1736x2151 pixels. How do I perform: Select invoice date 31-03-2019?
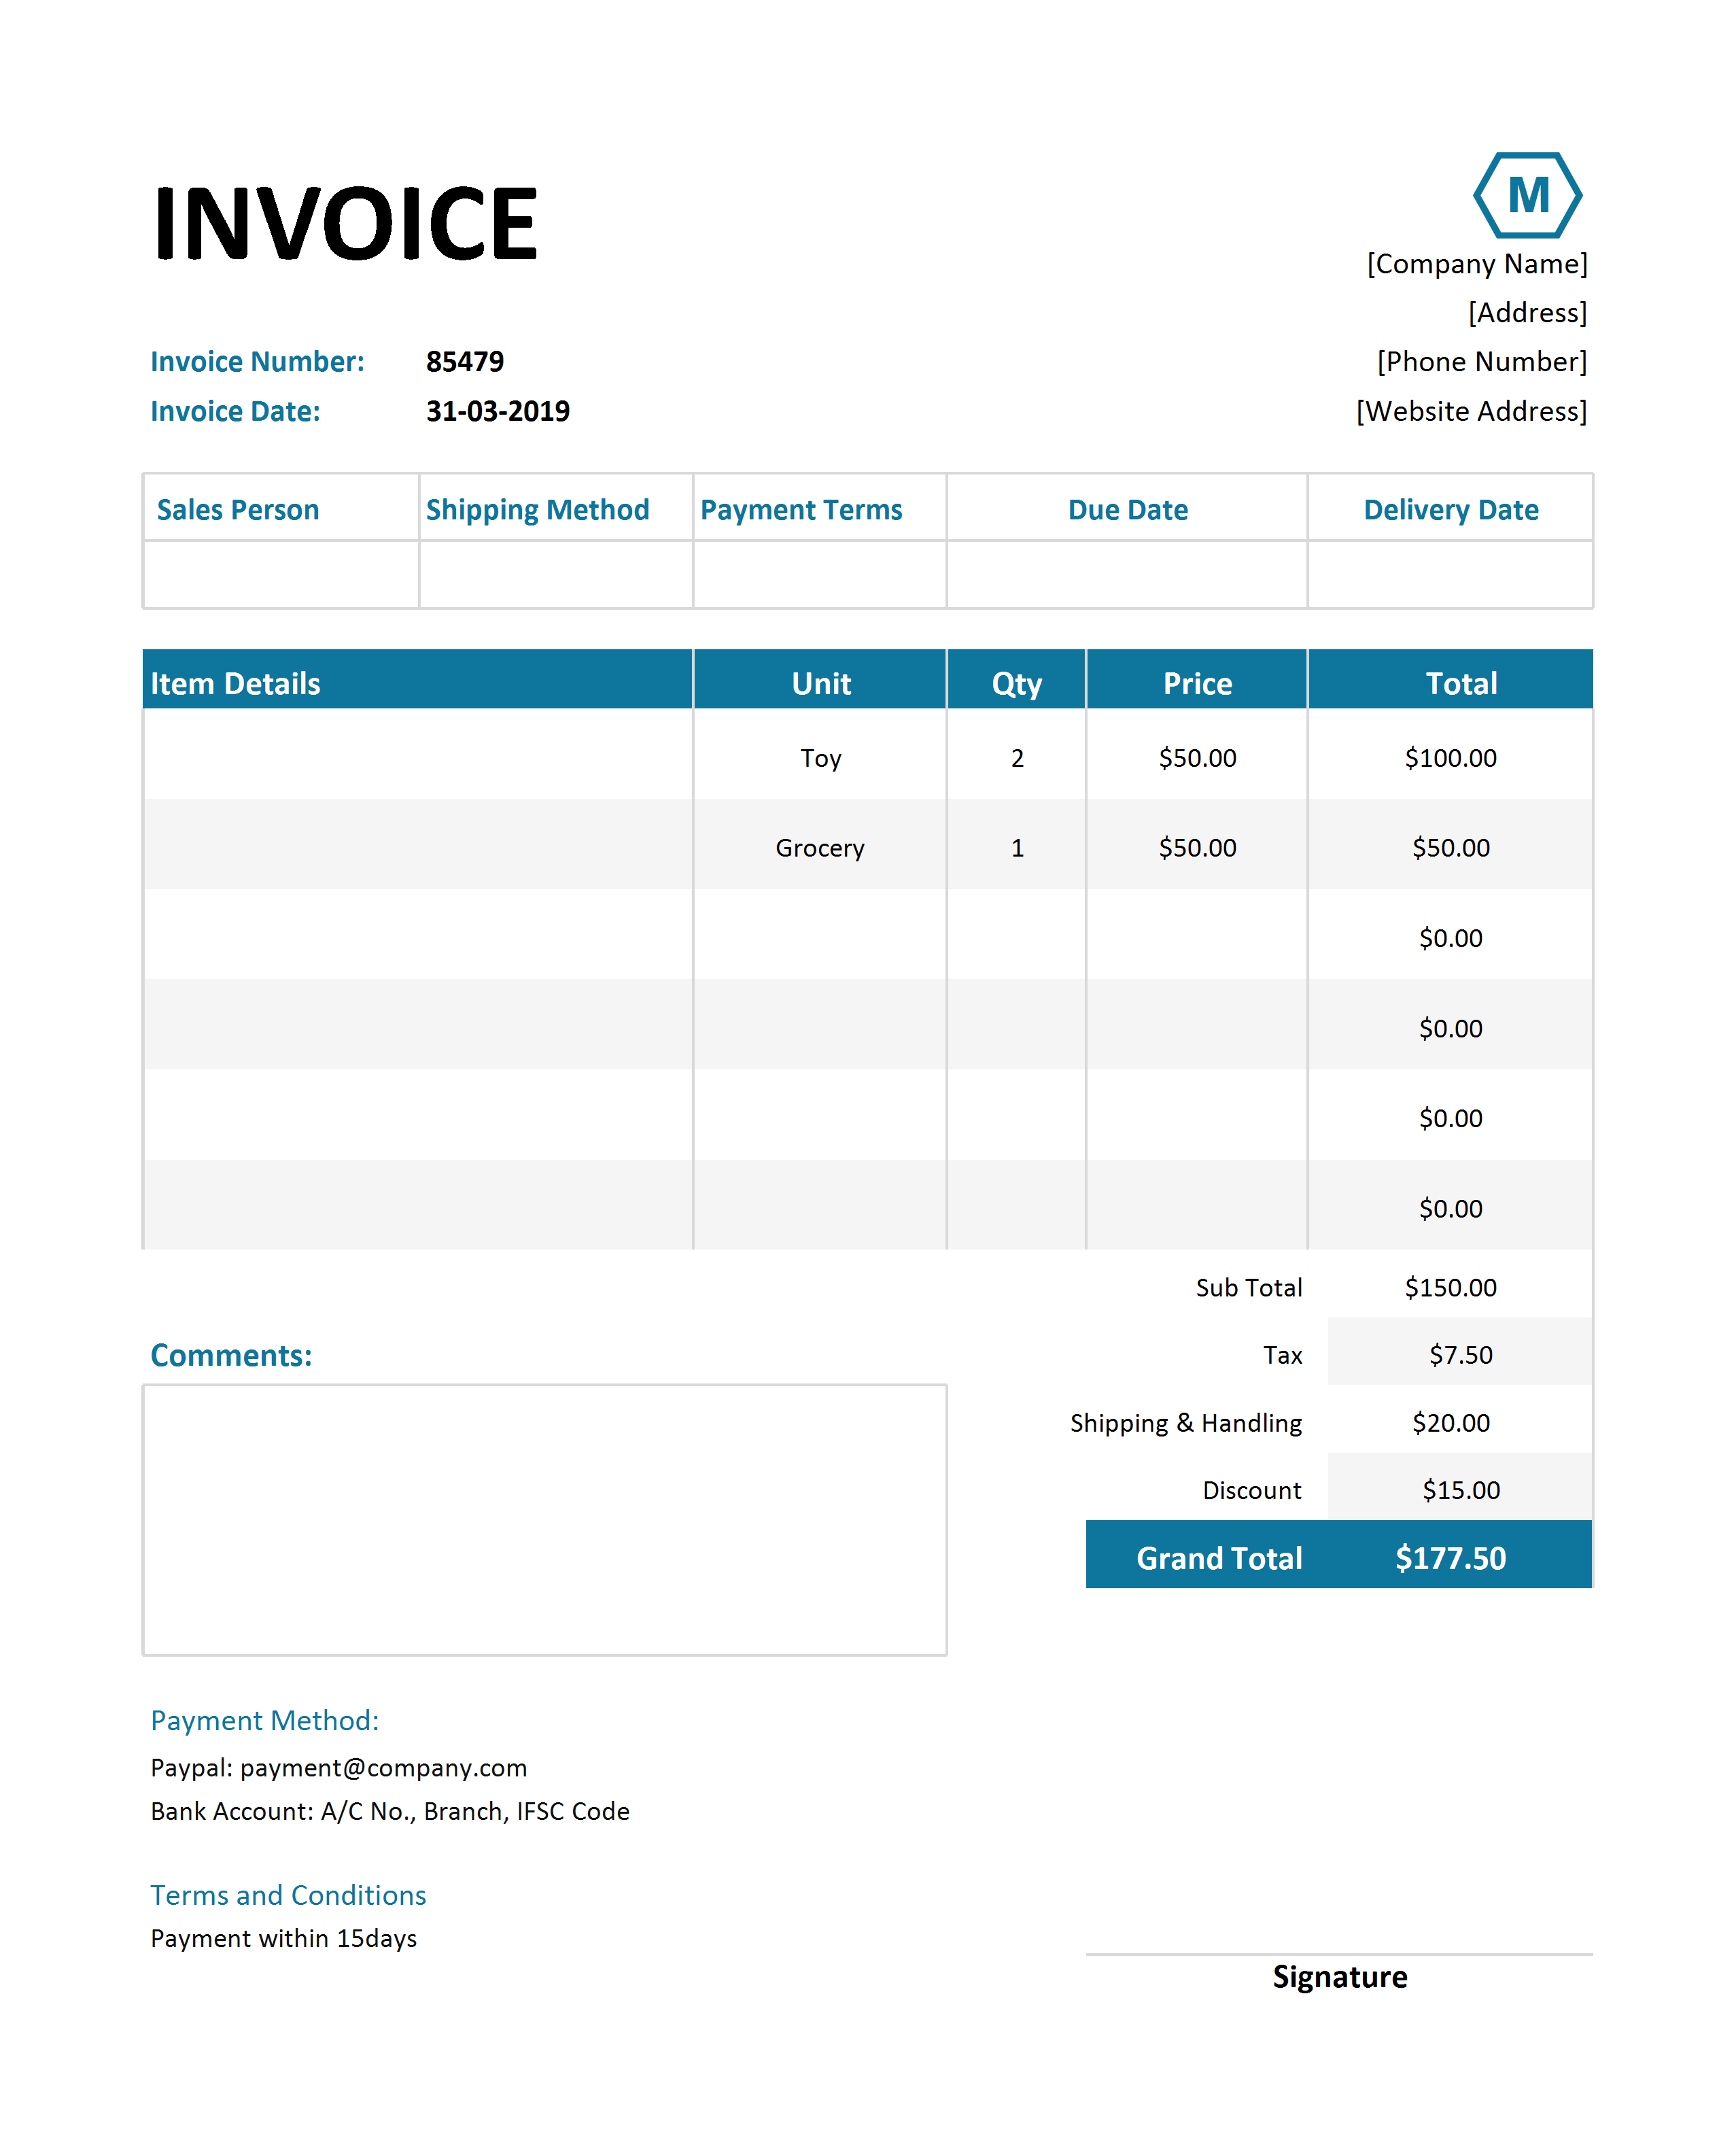pos(498,411)
